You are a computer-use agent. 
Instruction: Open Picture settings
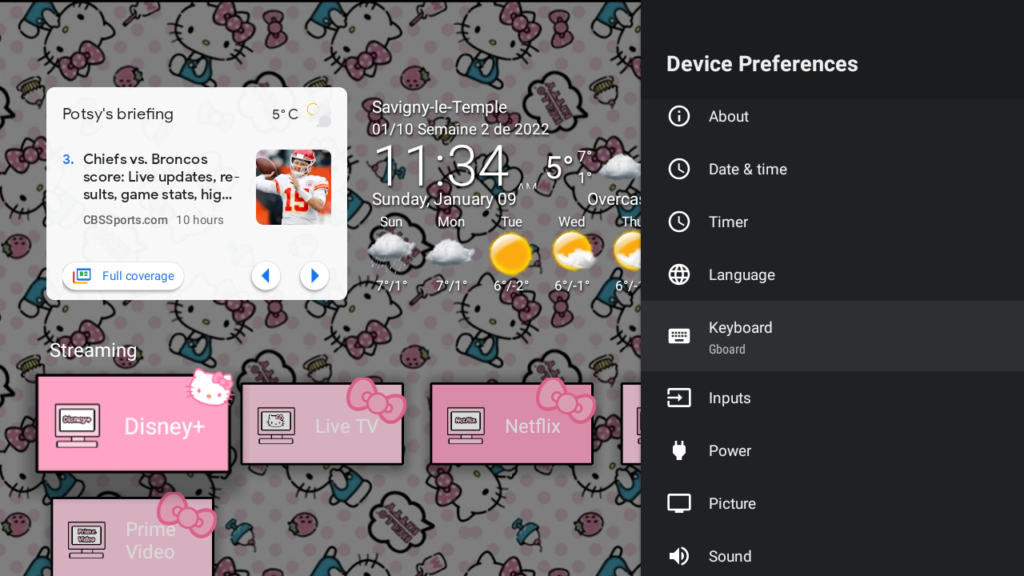(832, 504)
